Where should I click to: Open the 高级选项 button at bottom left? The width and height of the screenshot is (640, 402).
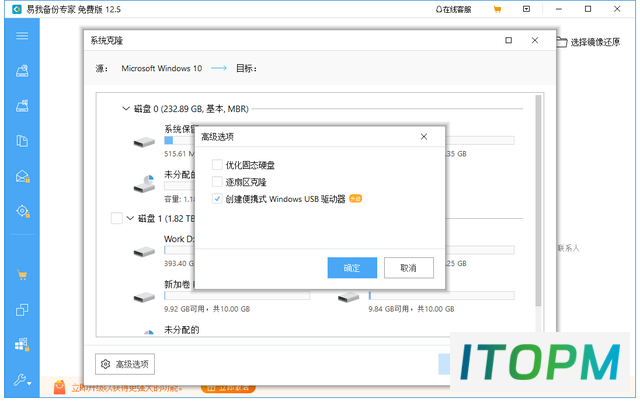pos(125,364)
